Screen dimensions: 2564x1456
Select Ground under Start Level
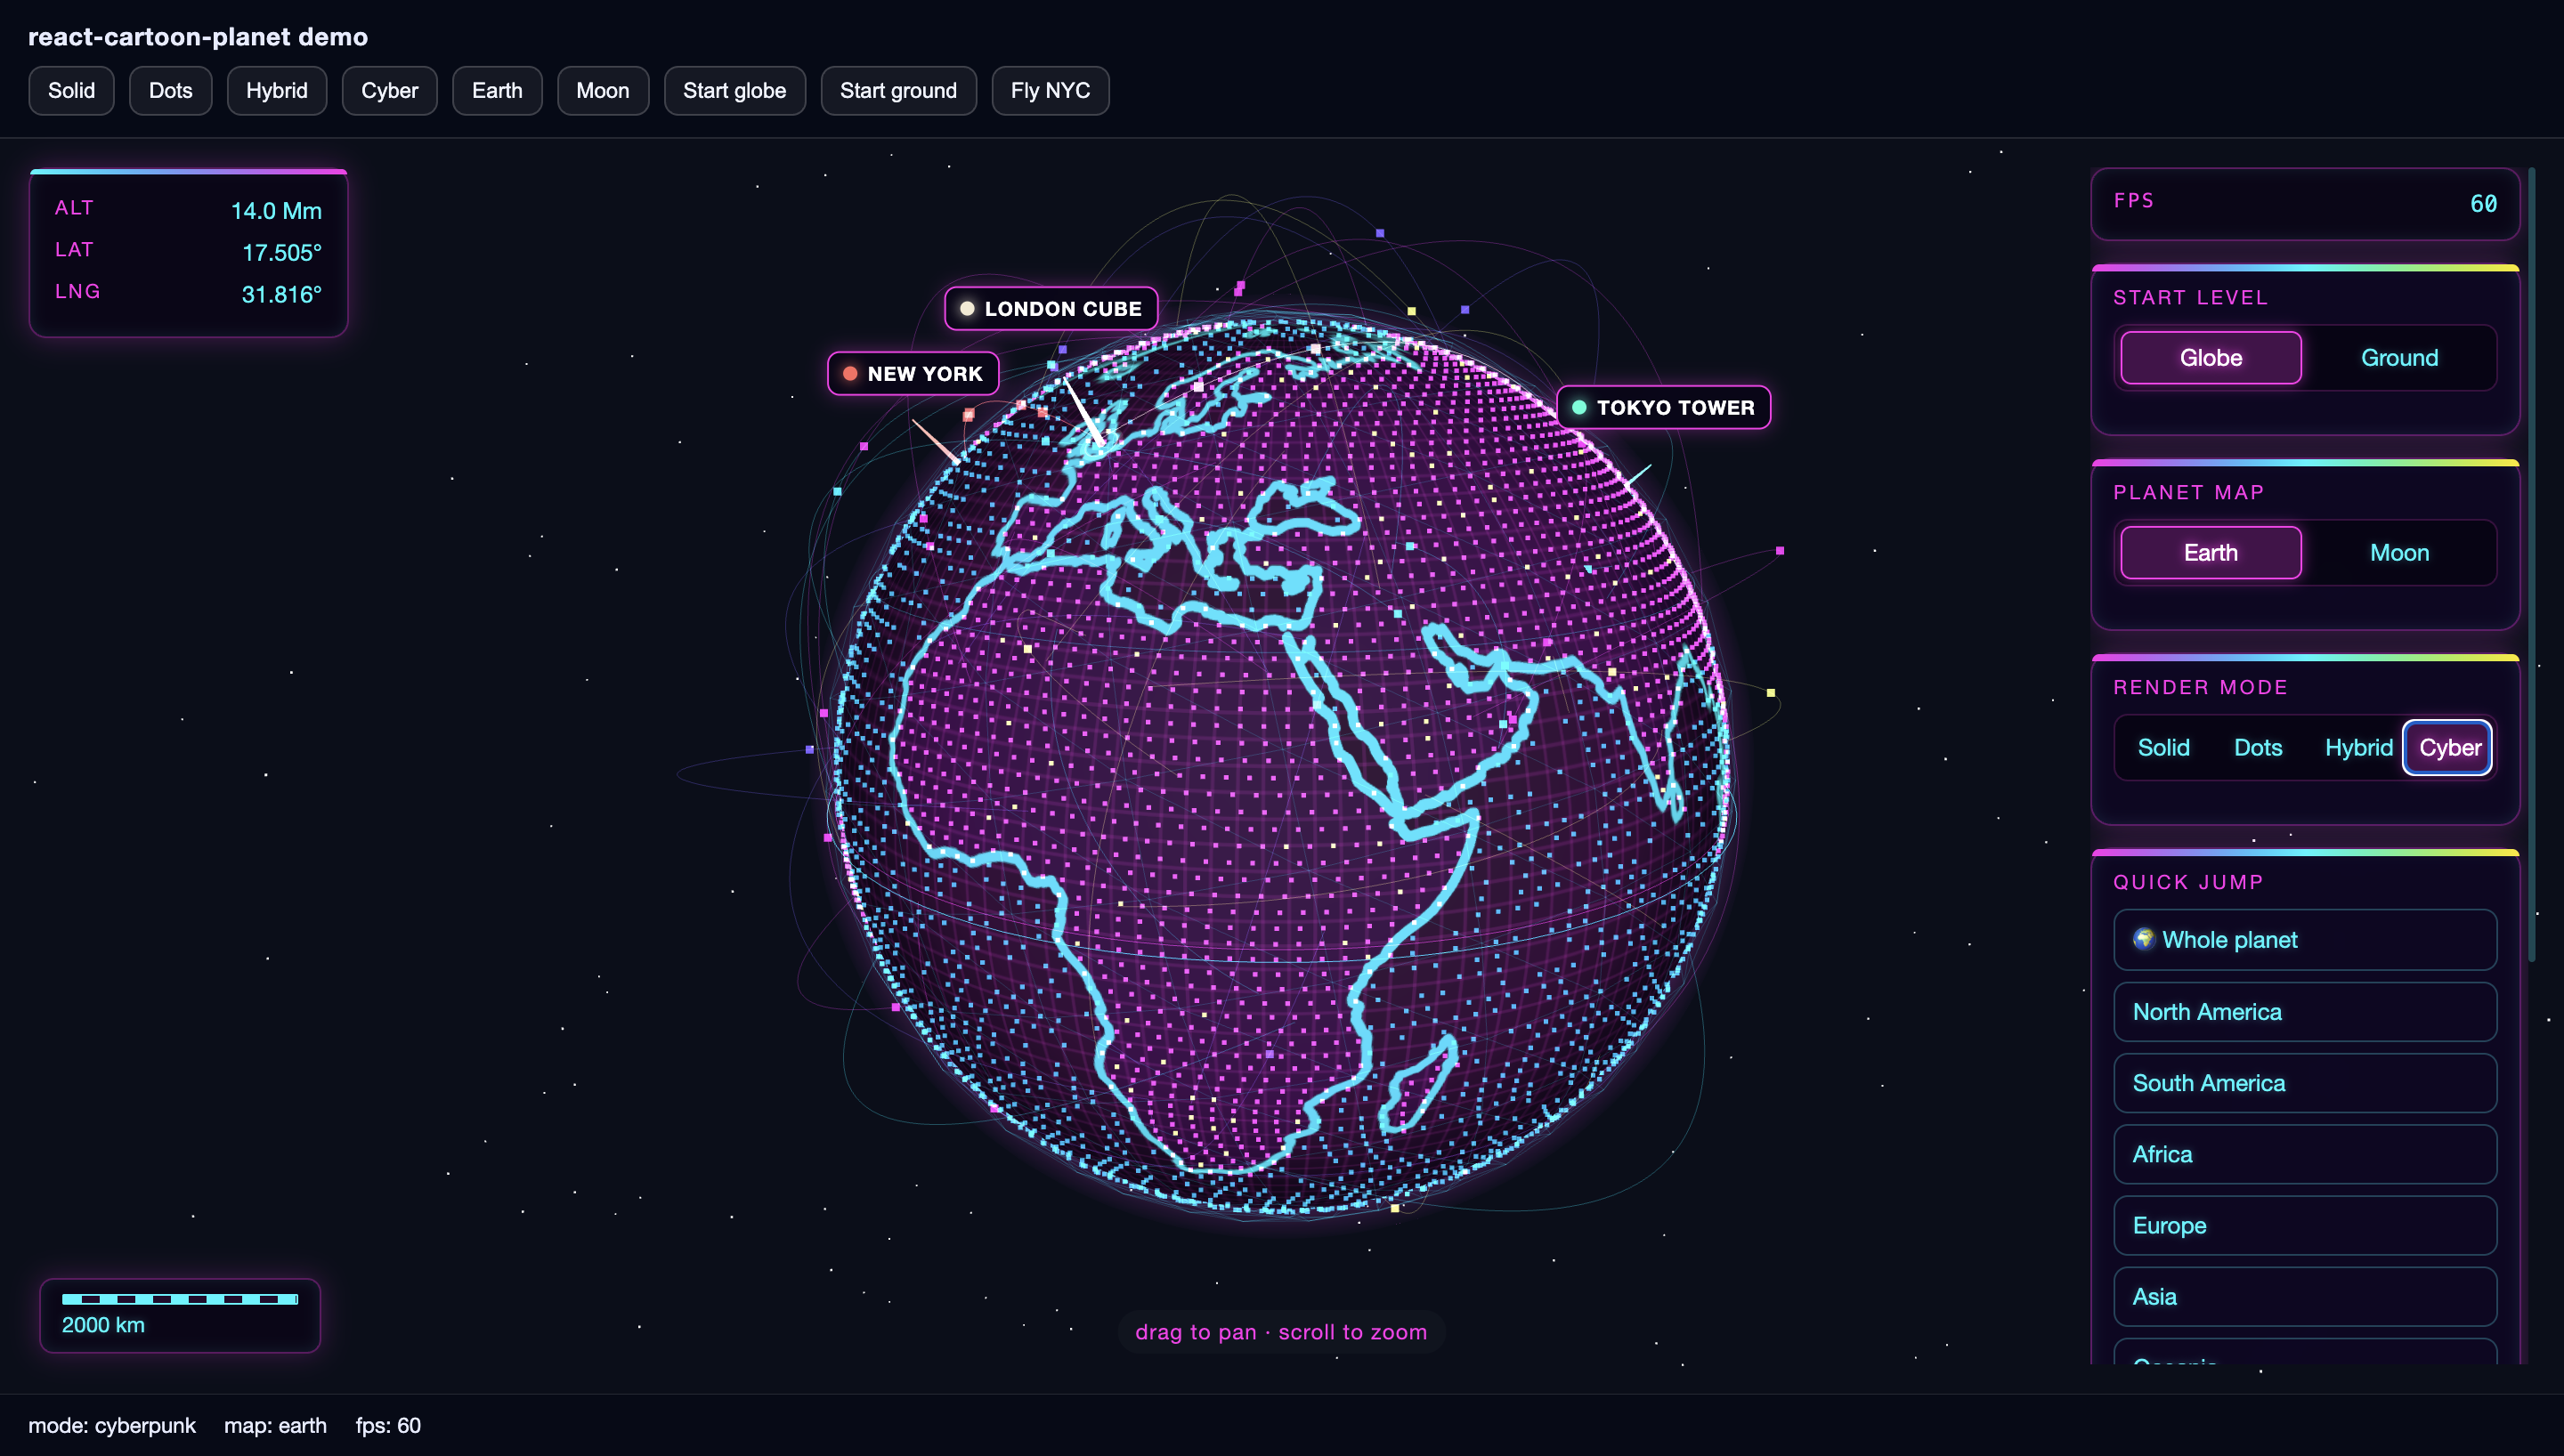pyautogui.click(x=2399, y=358)
